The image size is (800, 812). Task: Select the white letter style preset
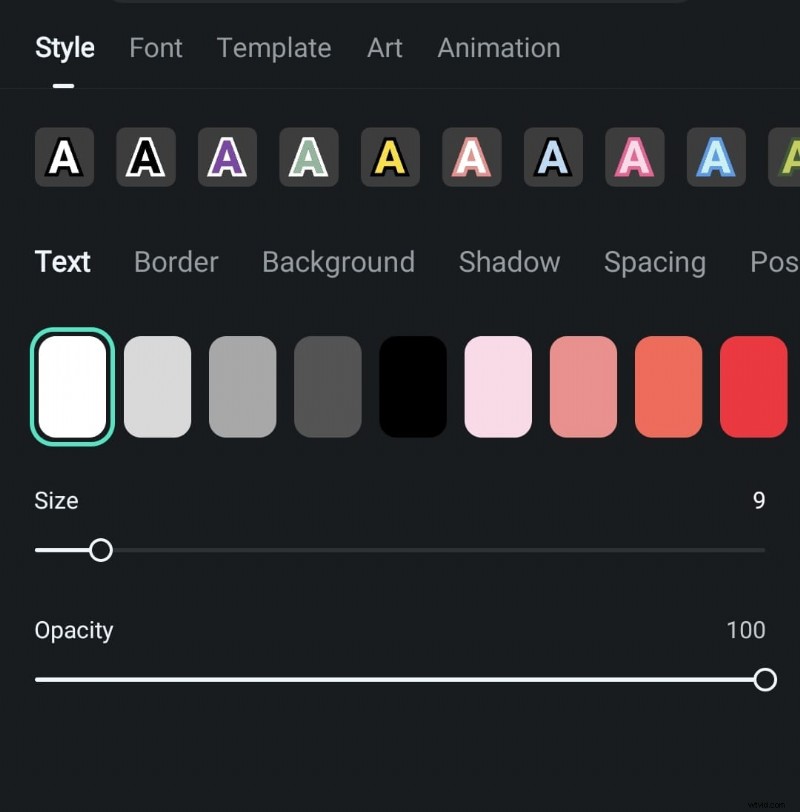pos(64,157)
